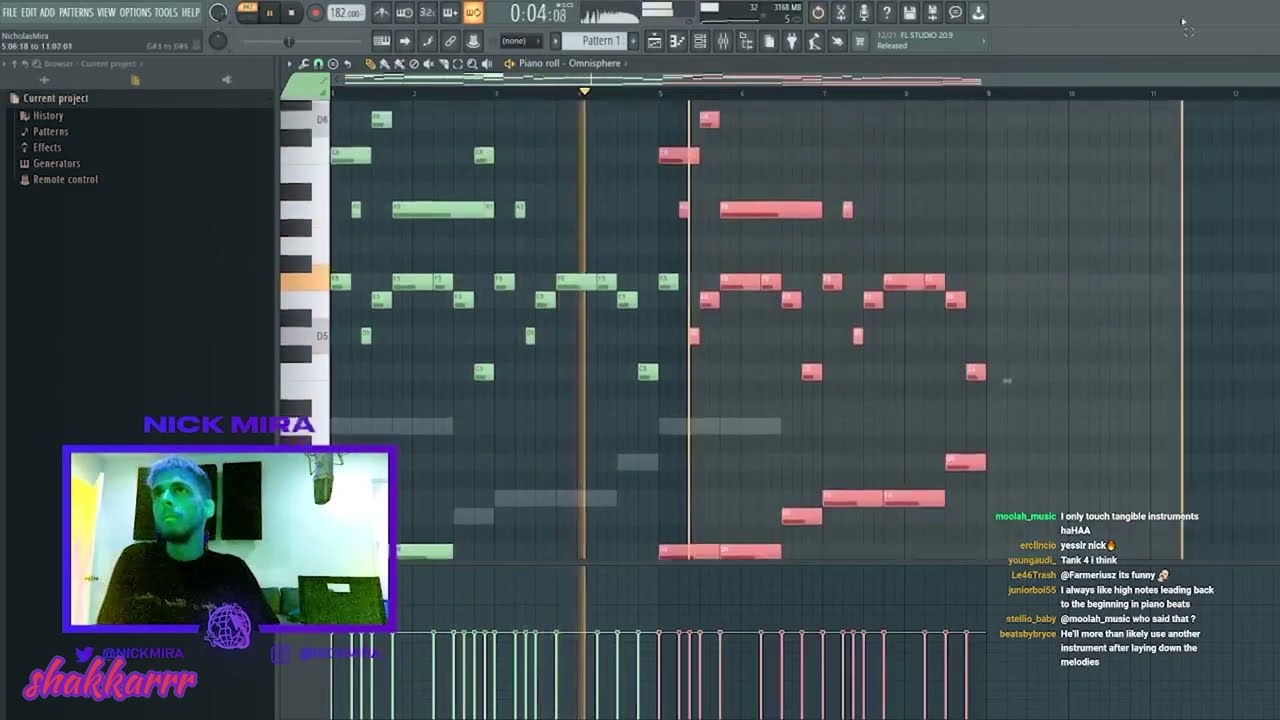Click the render export audio icon
The image size is (1280, 720).
point(932,12)
